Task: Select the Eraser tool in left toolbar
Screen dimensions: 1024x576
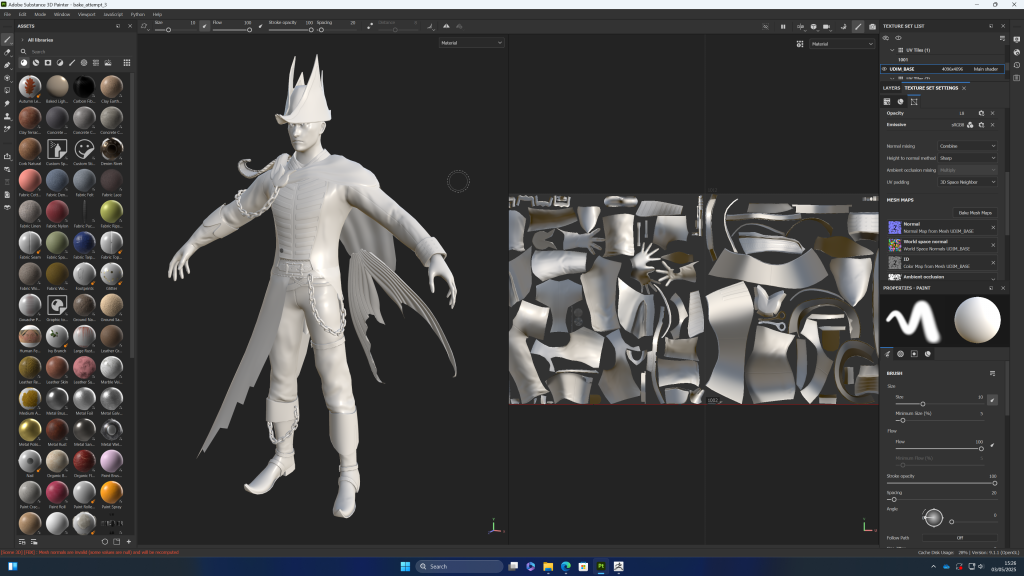Action: (8, 52)
